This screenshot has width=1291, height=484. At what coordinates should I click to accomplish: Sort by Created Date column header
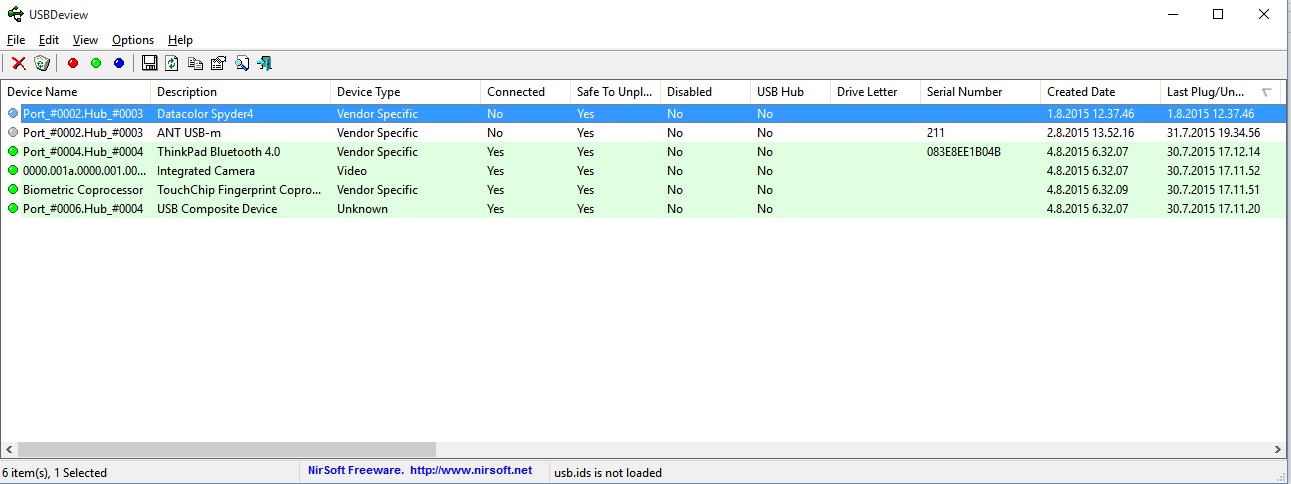click(1100, 92)
